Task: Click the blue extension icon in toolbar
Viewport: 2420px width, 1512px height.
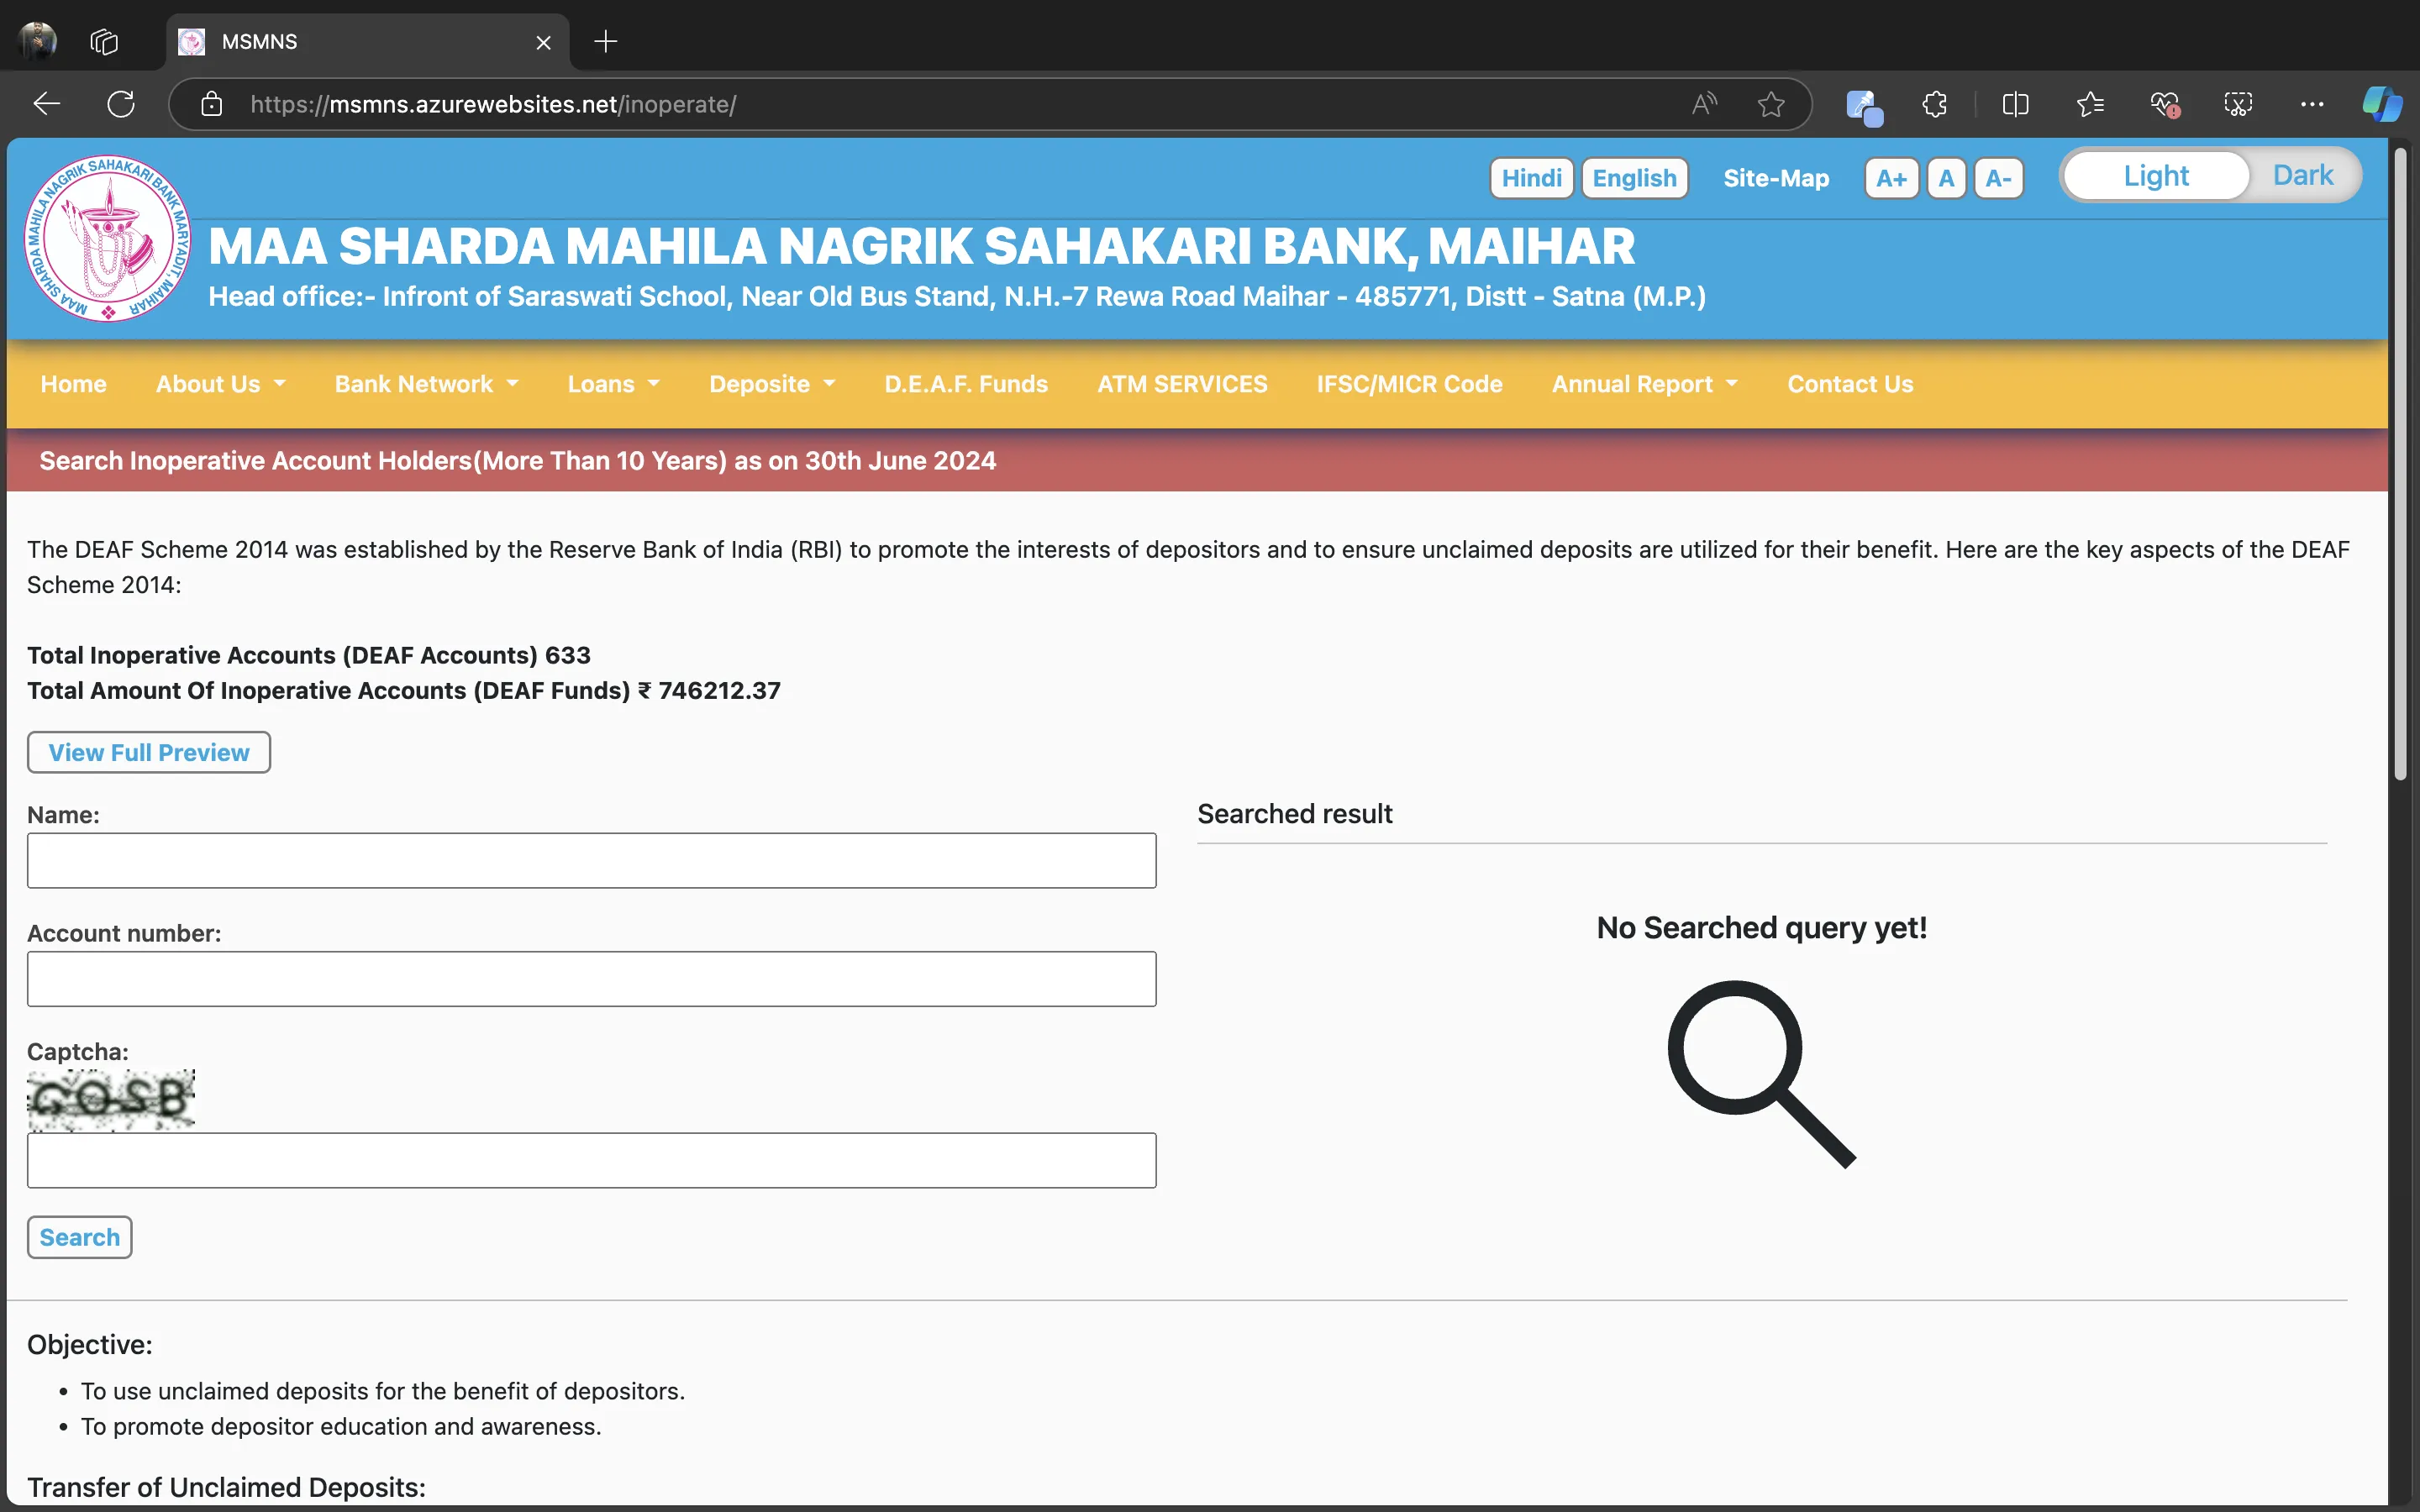Action: (1863, 106)
